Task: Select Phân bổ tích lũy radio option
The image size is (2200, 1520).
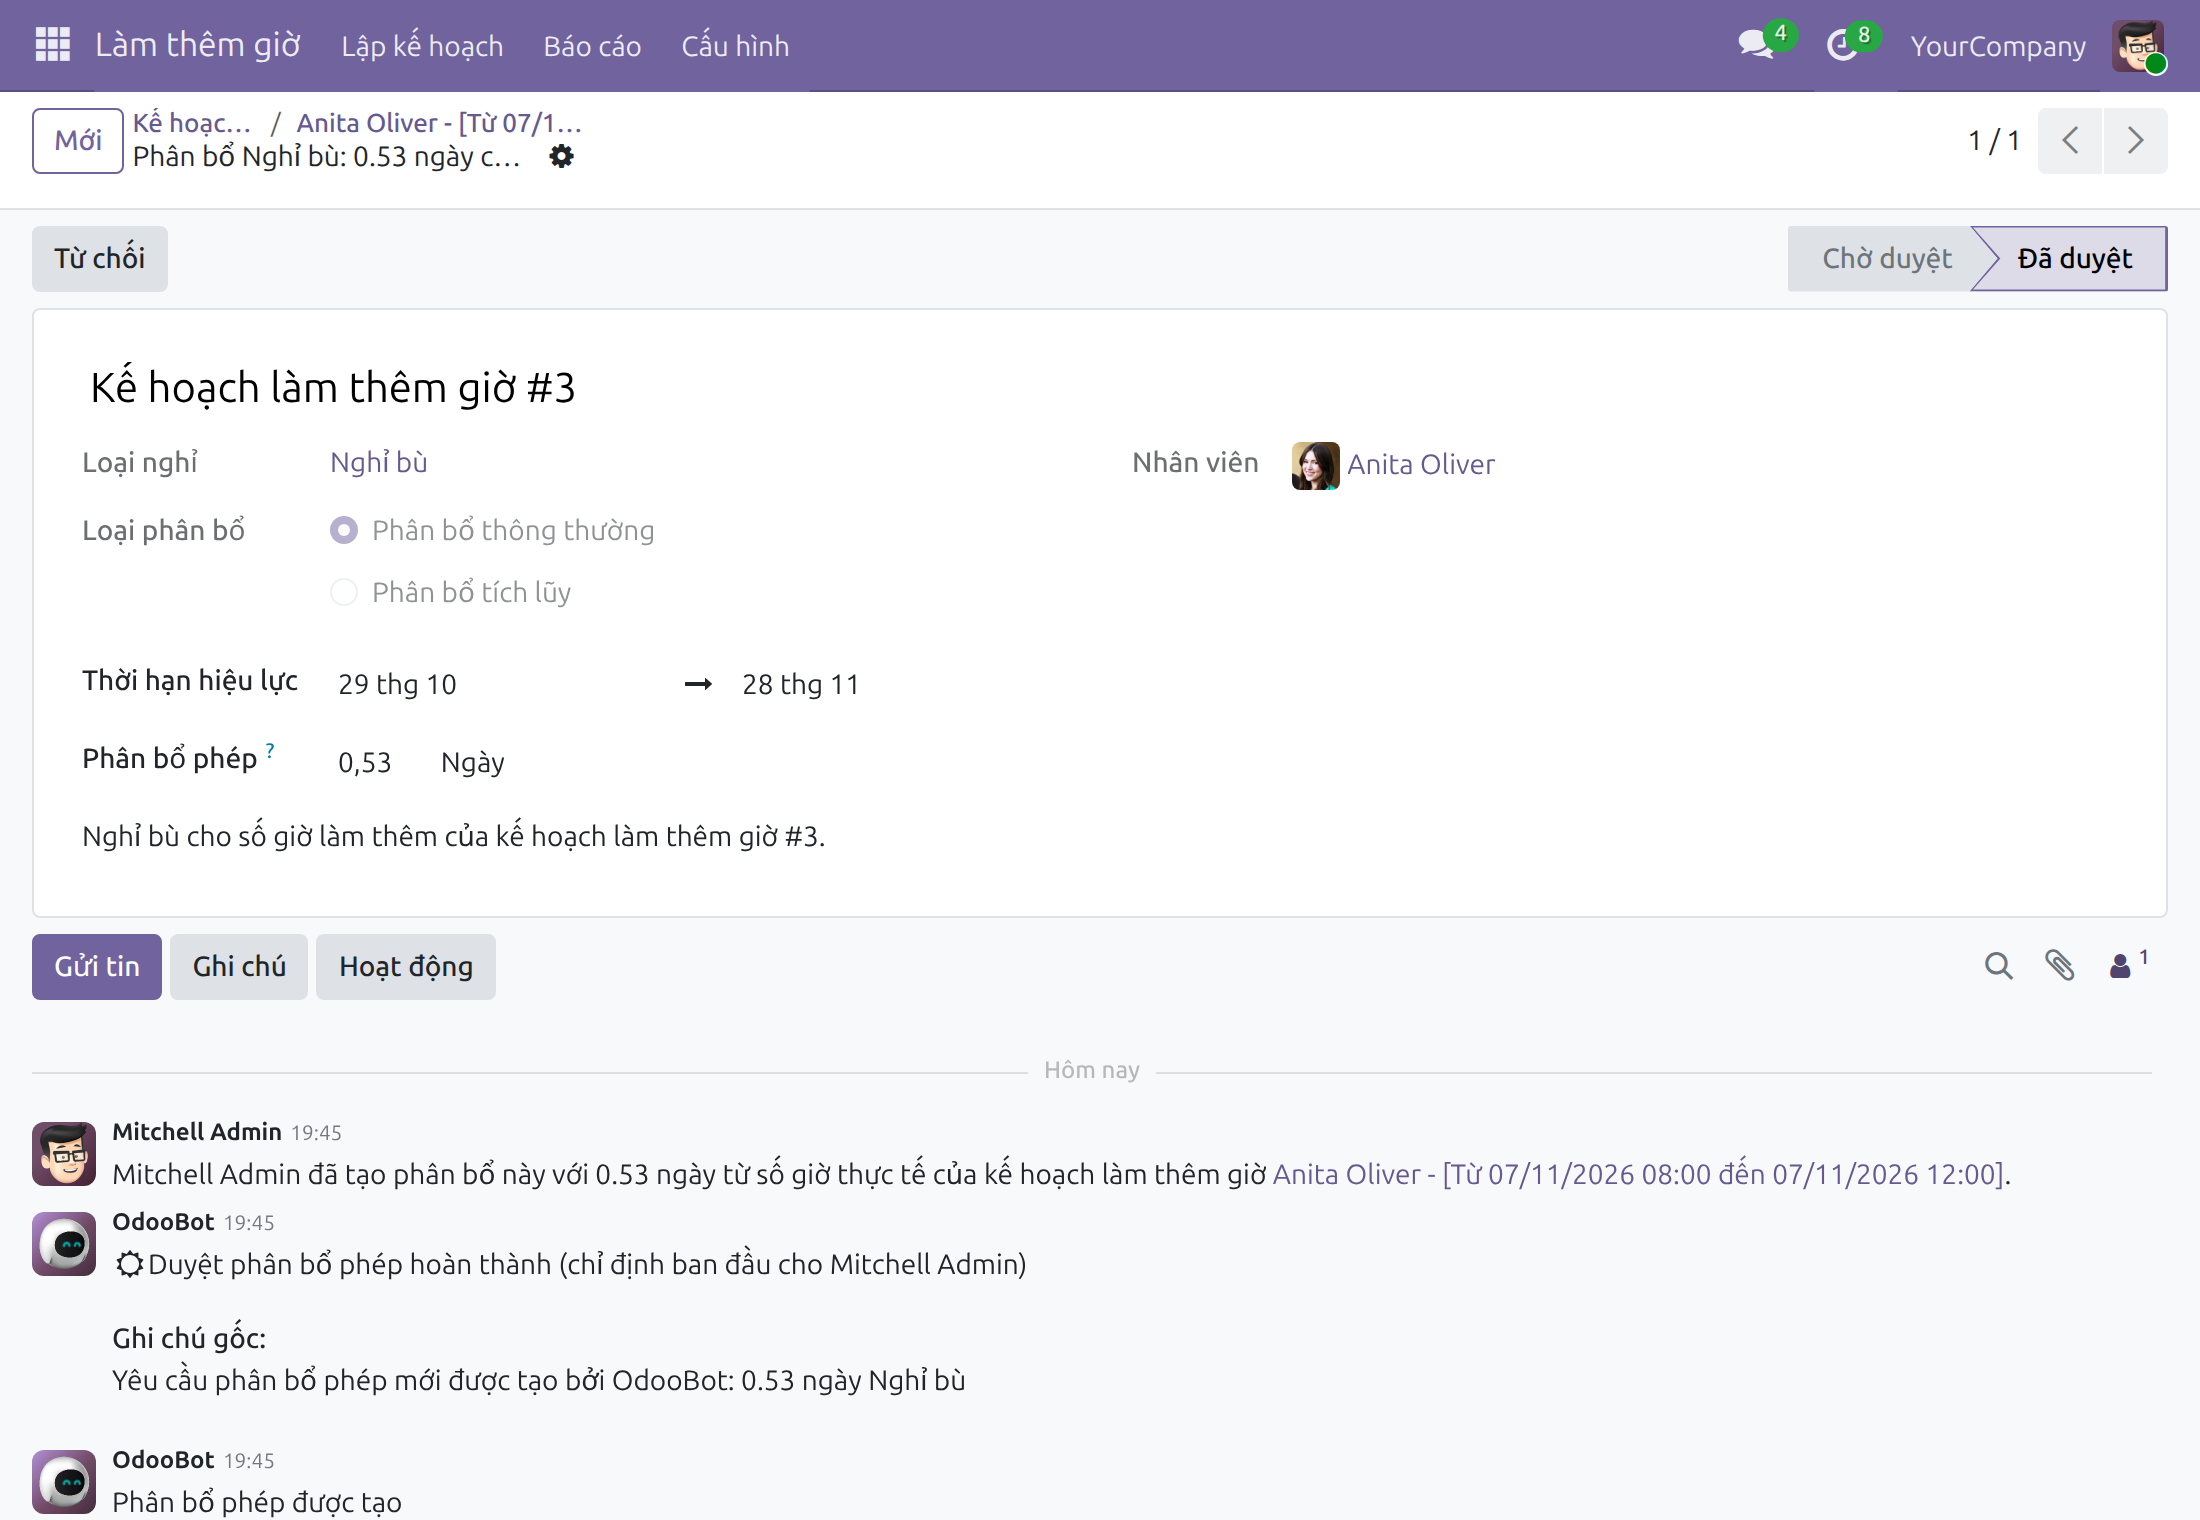Action: pos(344,592)
